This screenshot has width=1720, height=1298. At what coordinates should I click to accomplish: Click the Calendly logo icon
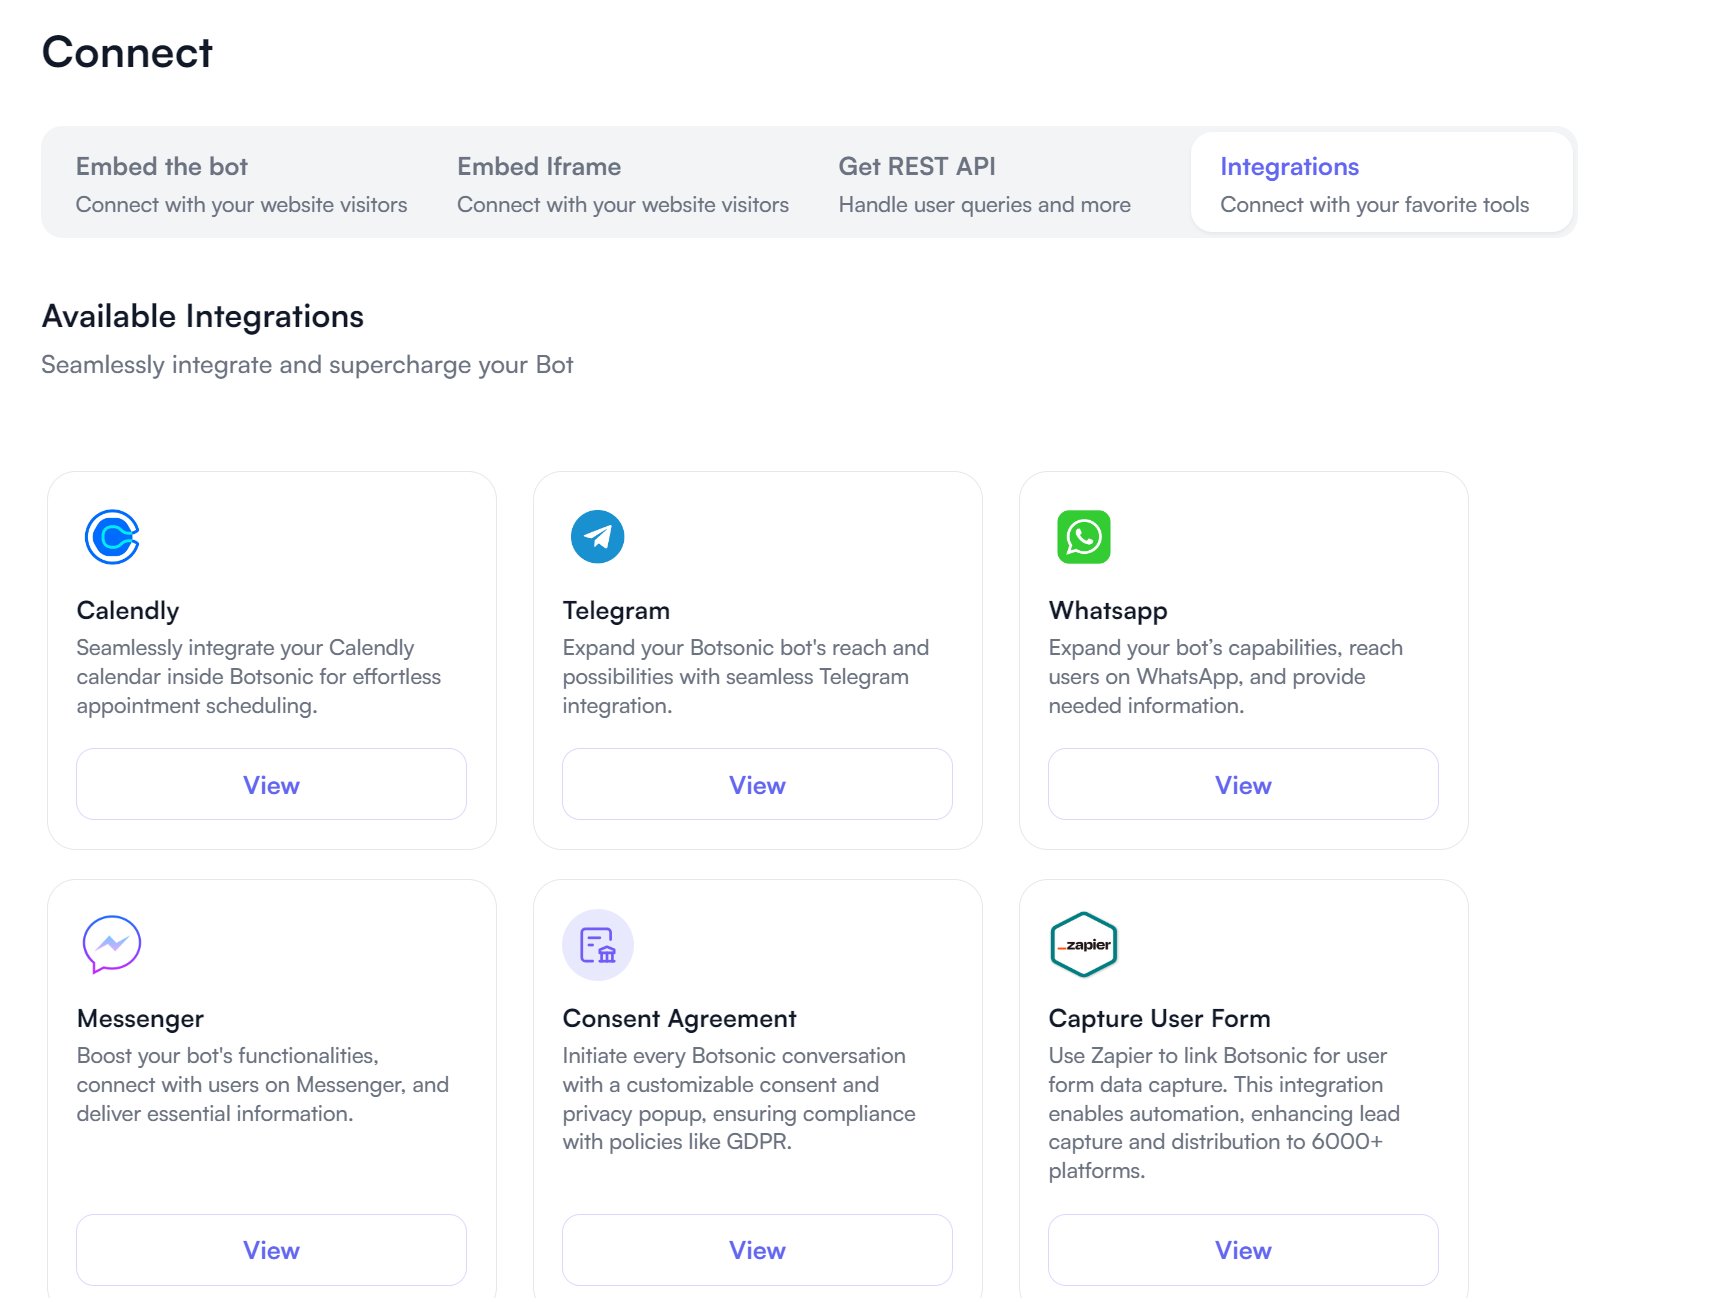112,537
